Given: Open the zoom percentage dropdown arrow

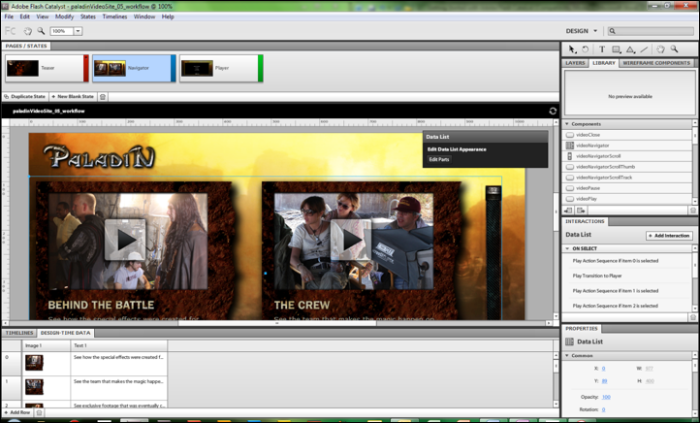Looking at the screenshot, I should pyautogui.click(x=78, y=31).
